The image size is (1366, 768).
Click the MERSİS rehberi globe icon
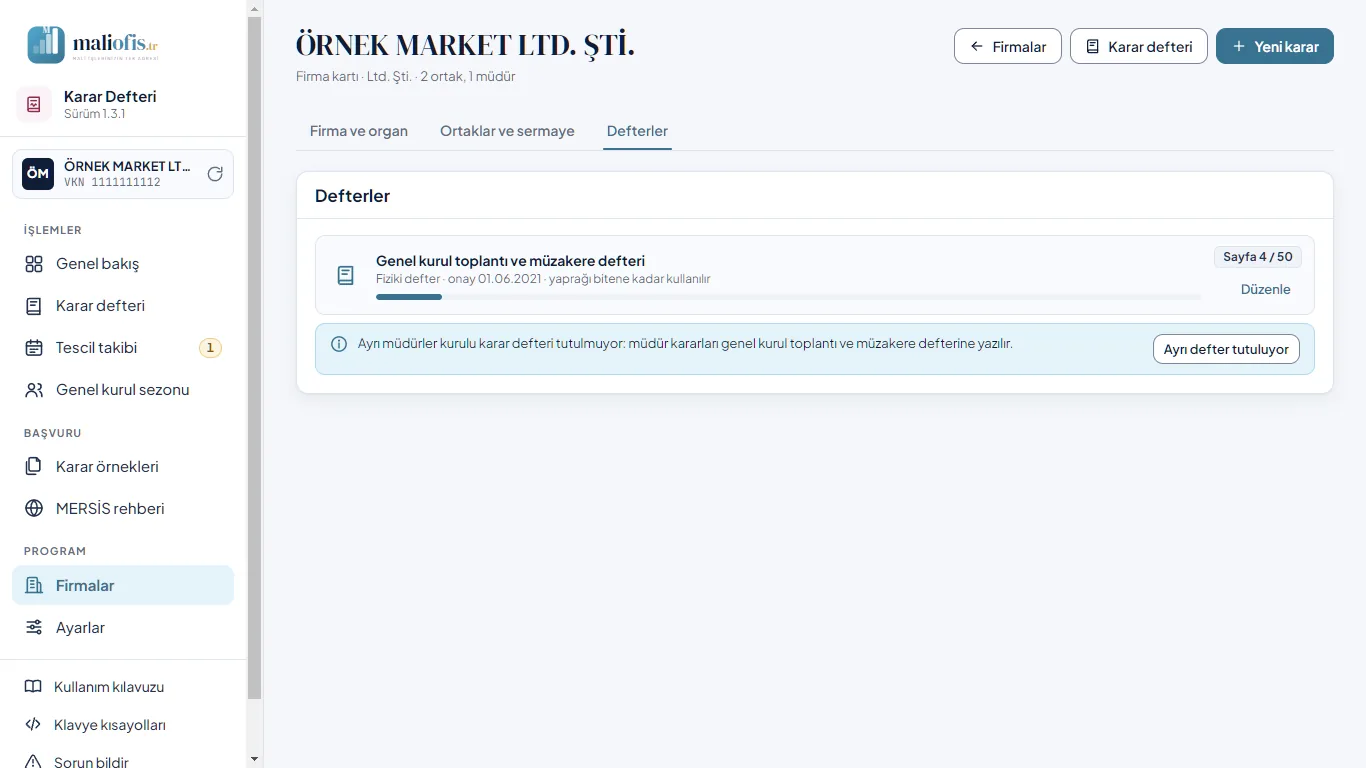(x=34, y=509)
